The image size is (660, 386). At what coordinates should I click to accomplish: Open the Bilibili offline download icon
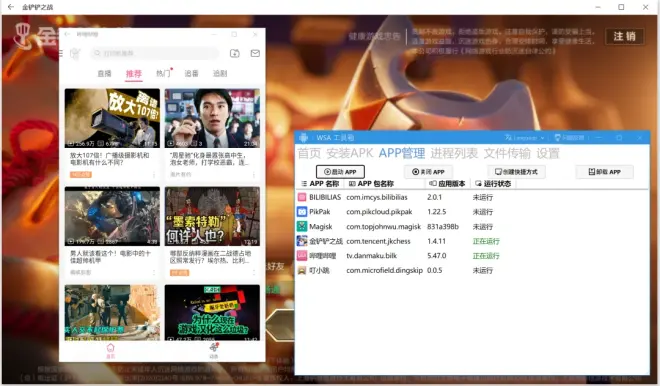click(x=234, y=53)
